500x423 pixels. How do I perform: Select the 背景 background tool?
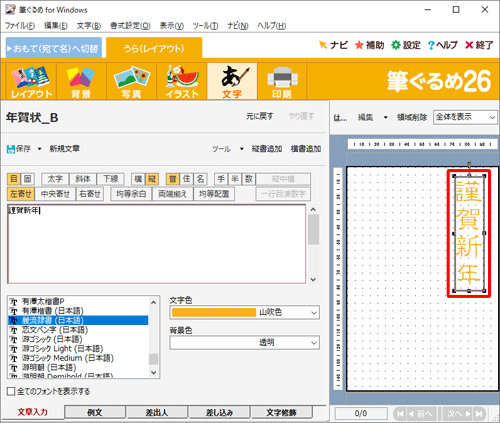pos(81,81)
